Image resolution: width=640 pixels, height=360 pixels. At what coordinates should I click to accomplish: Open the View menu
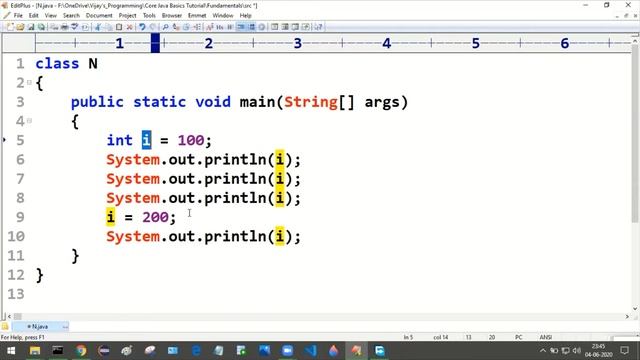51,16
